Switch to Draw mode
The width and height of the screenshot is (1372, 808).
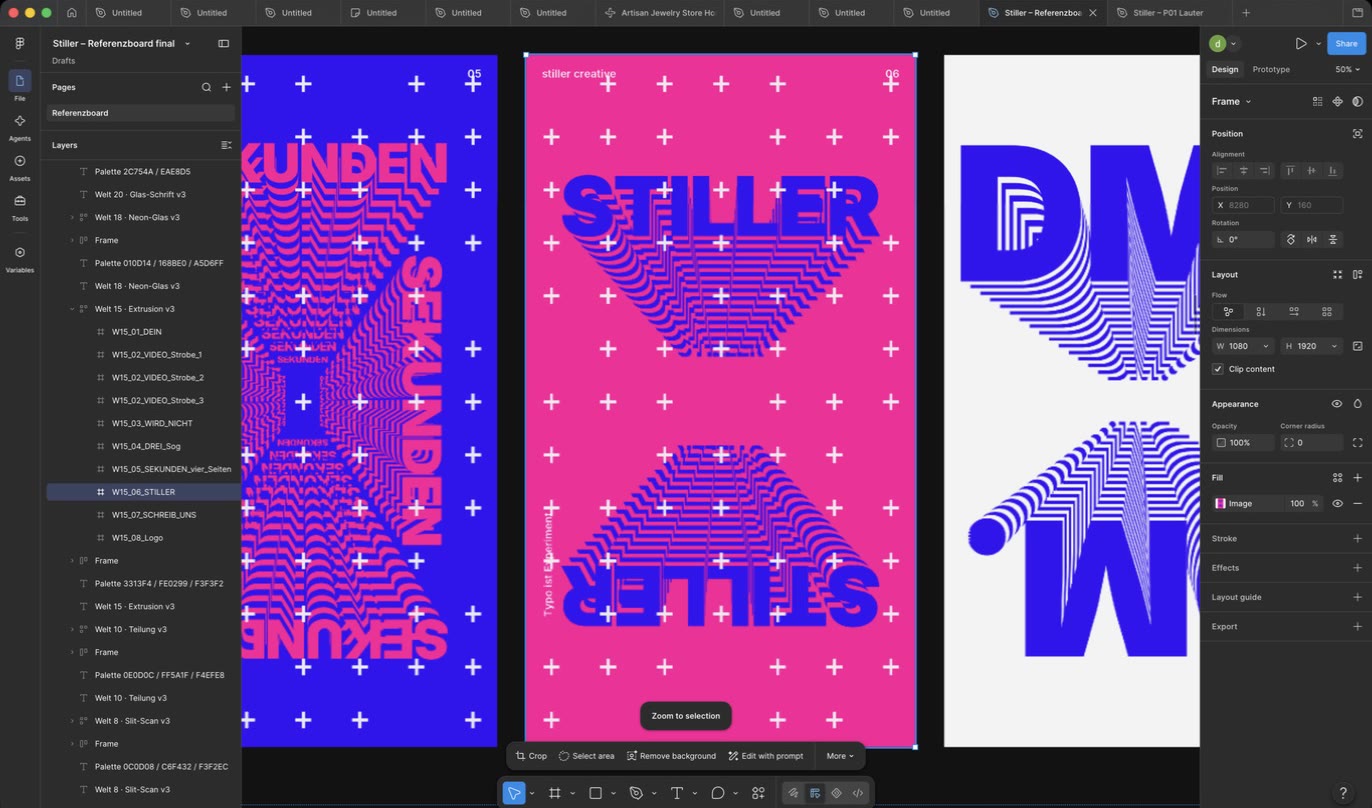(793, 793)
